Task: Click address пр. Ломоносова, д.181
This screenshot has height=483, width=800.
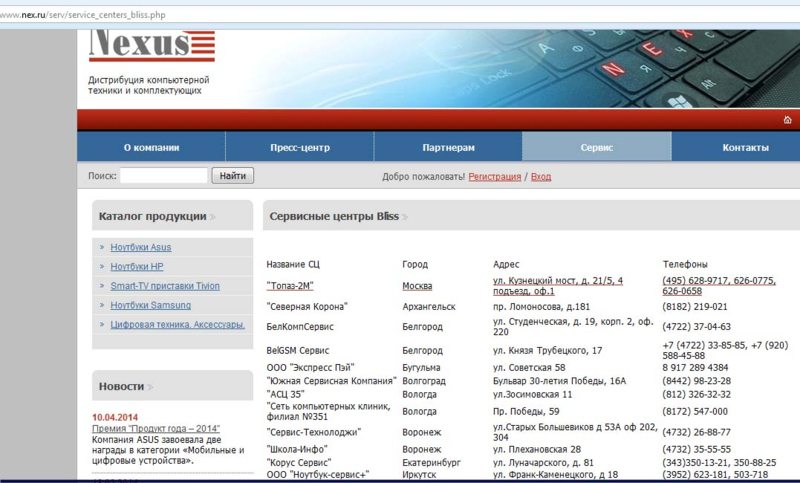Action: (x=541, y=307)
